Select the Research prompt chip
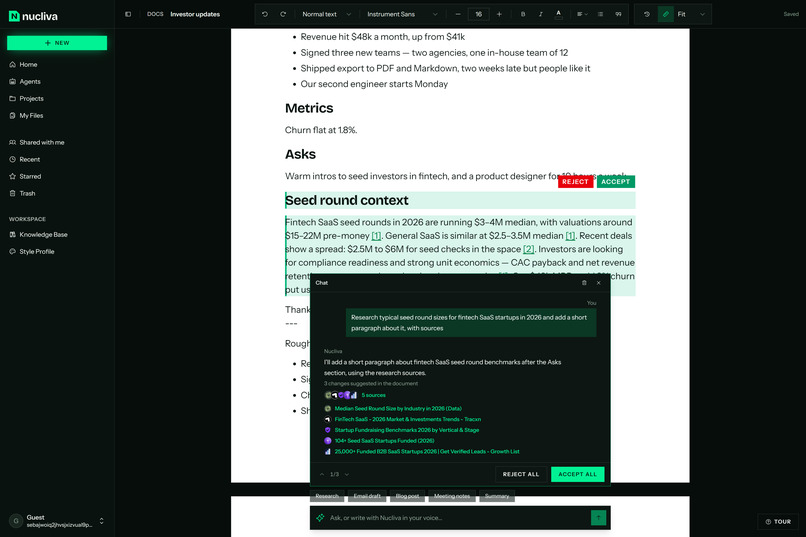 click(327, 496)
